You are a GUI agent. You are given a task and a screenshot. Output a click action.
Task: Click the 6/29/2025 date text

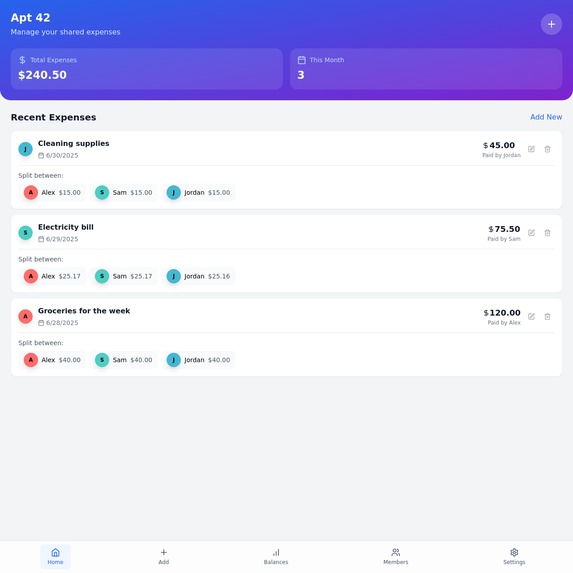click(x=62, y=239)
